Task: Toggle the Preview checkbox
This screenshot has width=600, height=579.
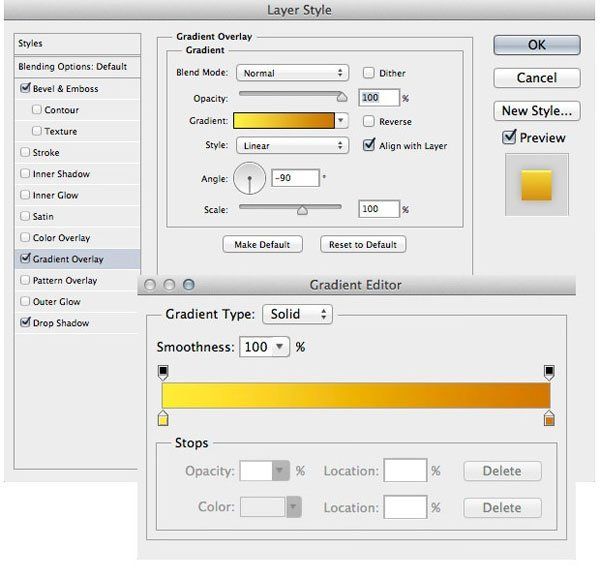Action: 509,137
